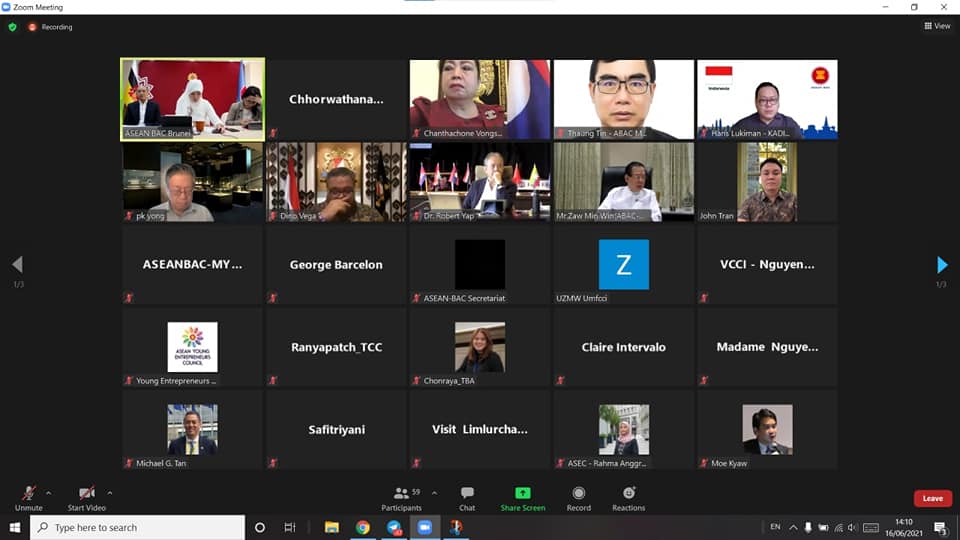The width and height of the screenshot is (960, 540).
Task: Click the green encryption shield icon
Action: 12,27
